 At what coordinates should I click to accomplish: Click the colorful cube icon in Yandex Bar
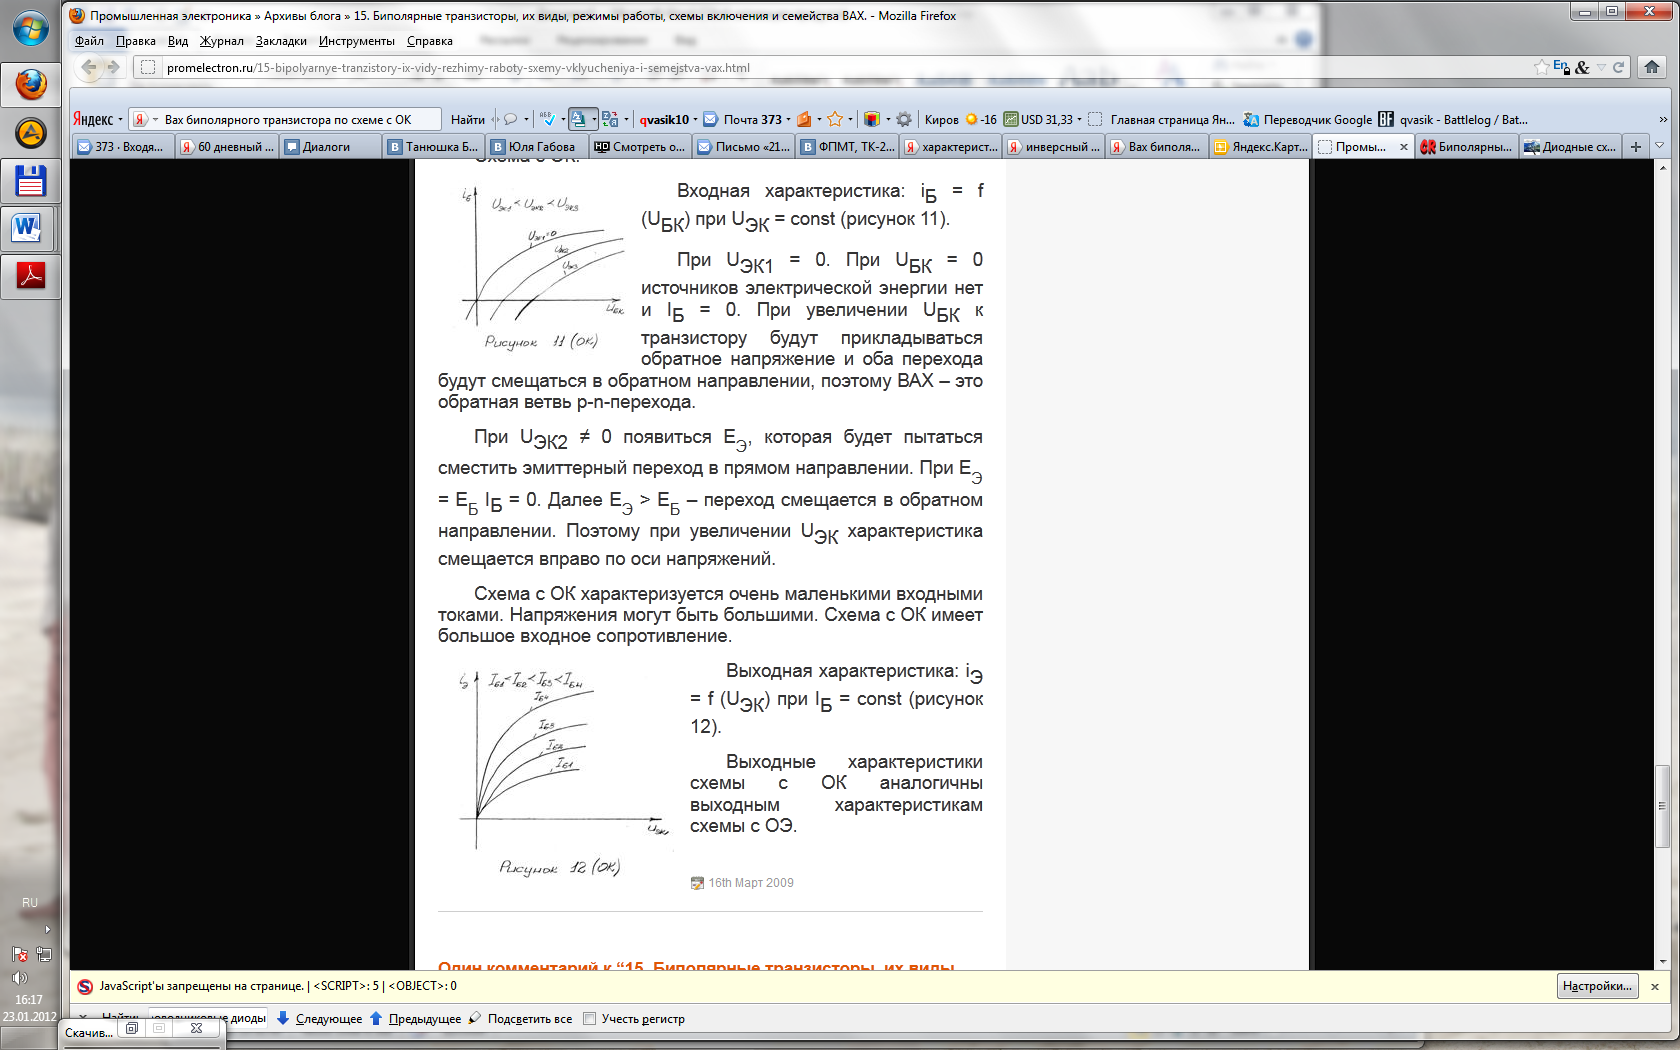pos(872,119)
